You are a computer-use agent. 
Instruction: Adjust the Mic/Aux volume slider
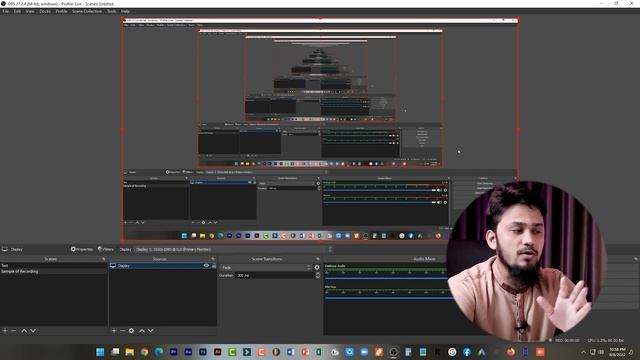pyautogui.click(x=389, y=298)
